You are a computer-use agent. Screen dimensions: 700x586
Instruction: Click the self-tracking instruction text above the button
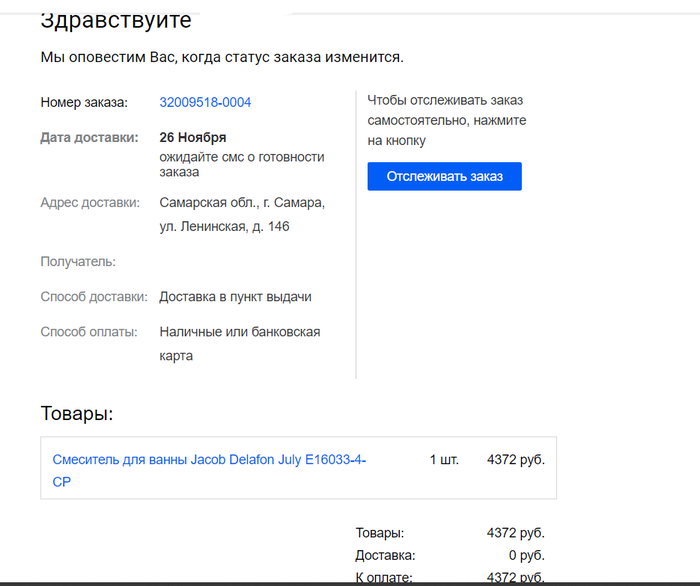coord(446,120)
